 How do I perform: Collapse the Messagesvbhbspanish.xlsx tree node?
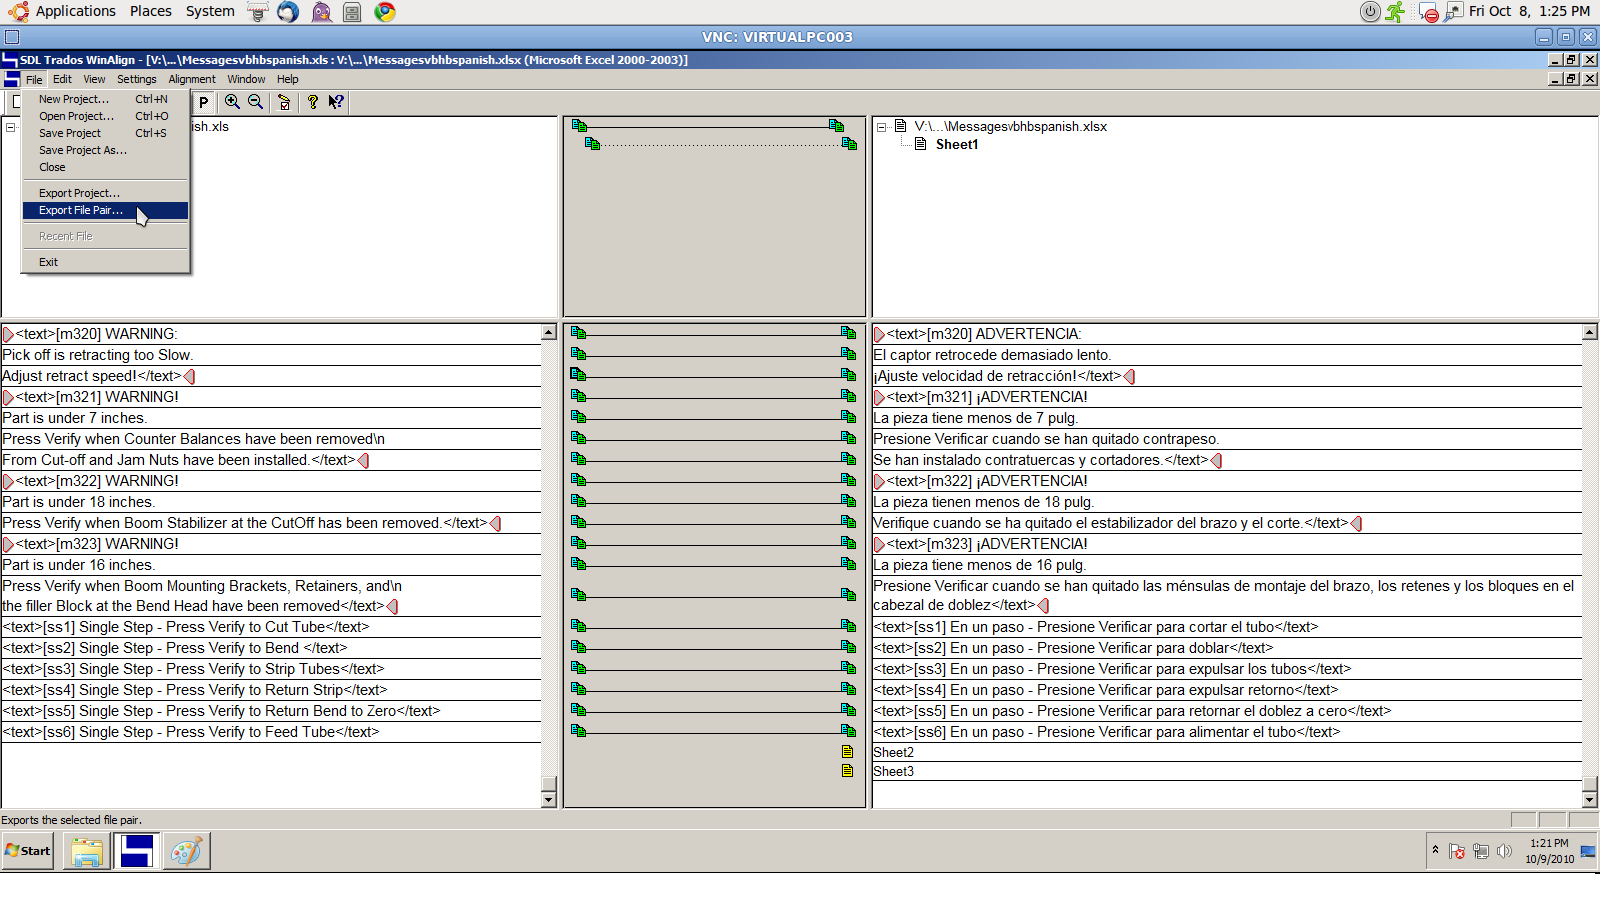[x=882, y=127]
